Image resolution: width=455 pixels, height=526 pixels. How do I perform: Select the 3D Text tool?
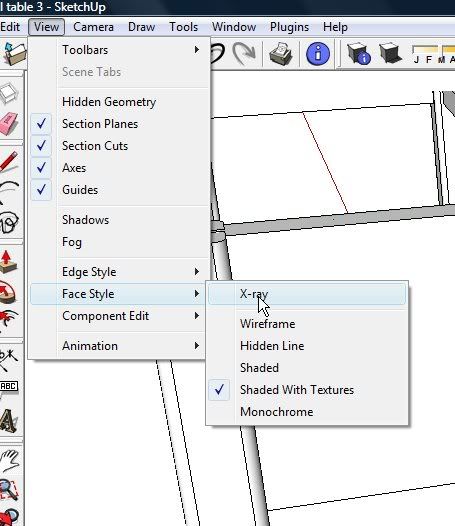[8, 421]
